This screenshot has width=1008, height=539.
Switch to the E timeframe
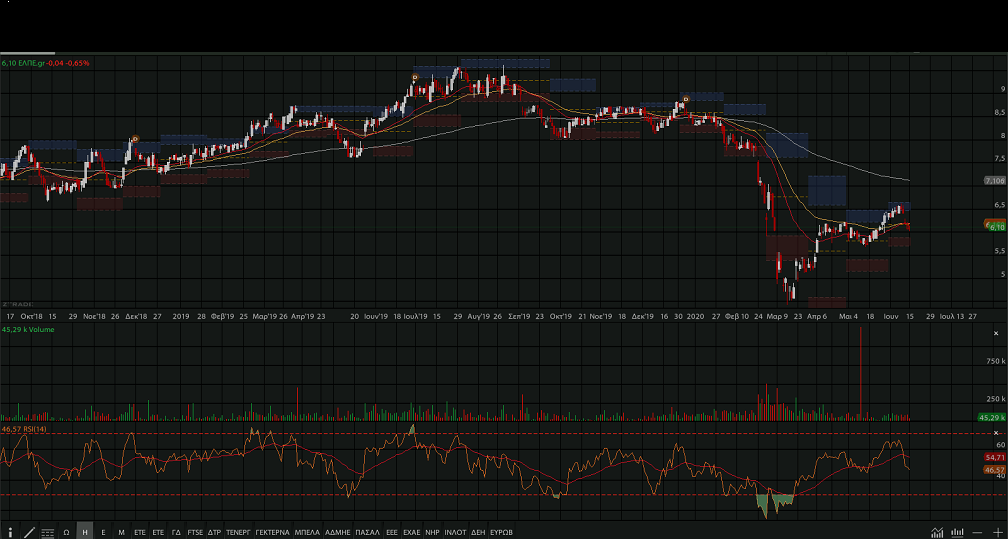point(103,532)
